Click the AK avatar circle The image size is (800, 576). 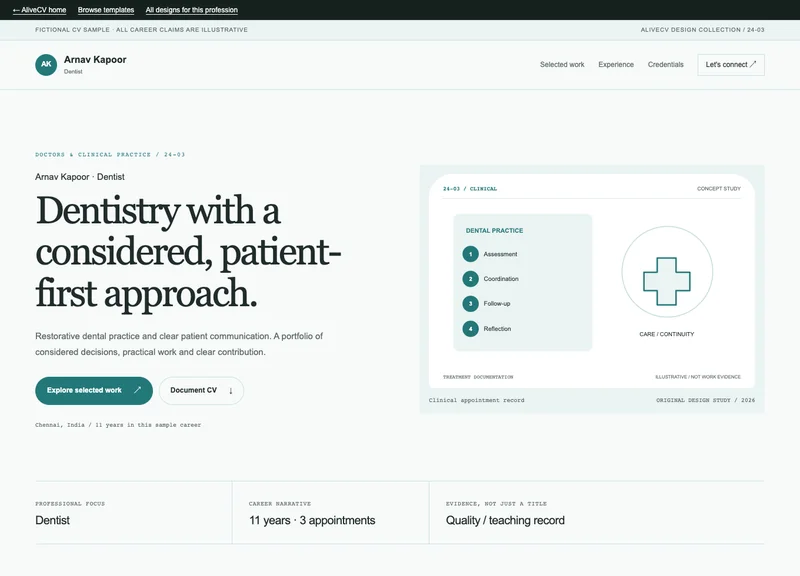[46, 65]
